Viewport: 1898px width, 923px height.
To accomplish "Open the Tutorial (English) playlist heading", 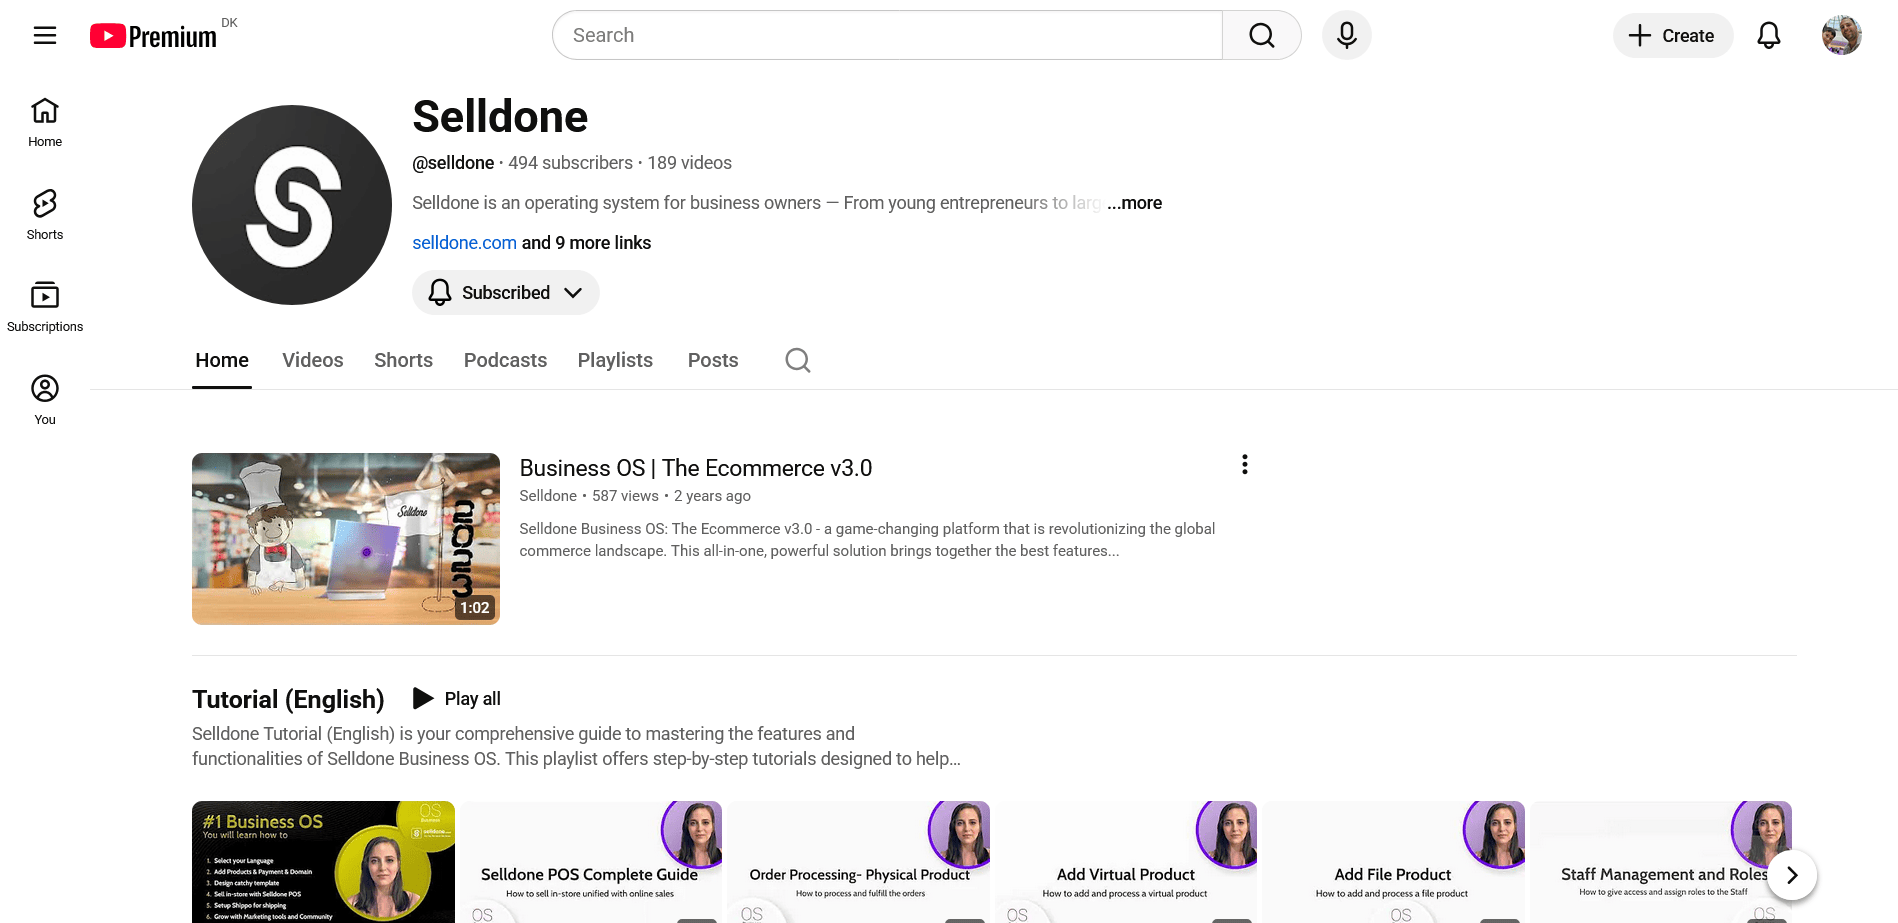I will pos(288,699).
